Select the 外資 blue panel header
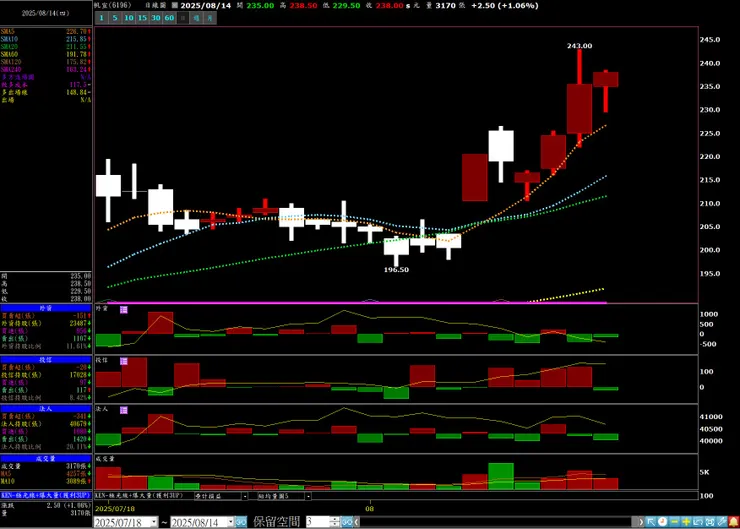Viewport: 740px width, 529px height. (x=46, y=308)
